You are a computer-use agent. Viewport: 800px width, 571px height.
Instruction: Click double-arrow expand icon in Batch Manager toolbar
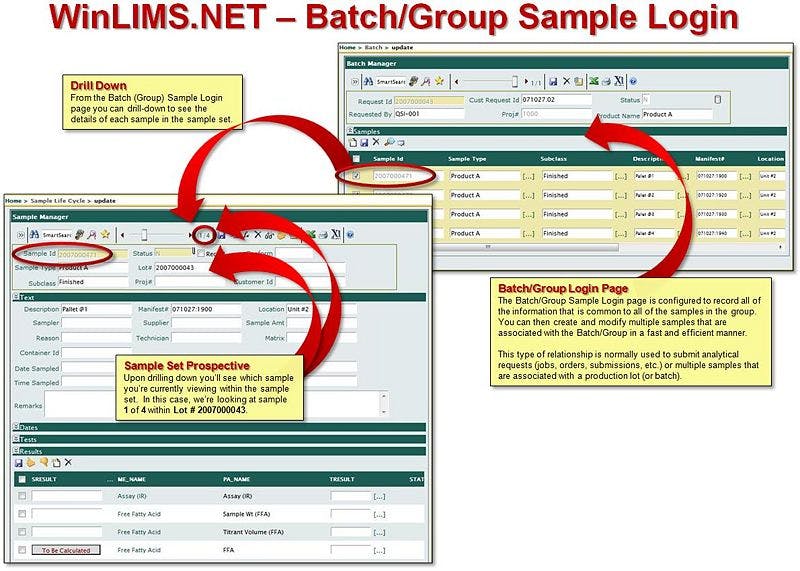tap(355, 82)
